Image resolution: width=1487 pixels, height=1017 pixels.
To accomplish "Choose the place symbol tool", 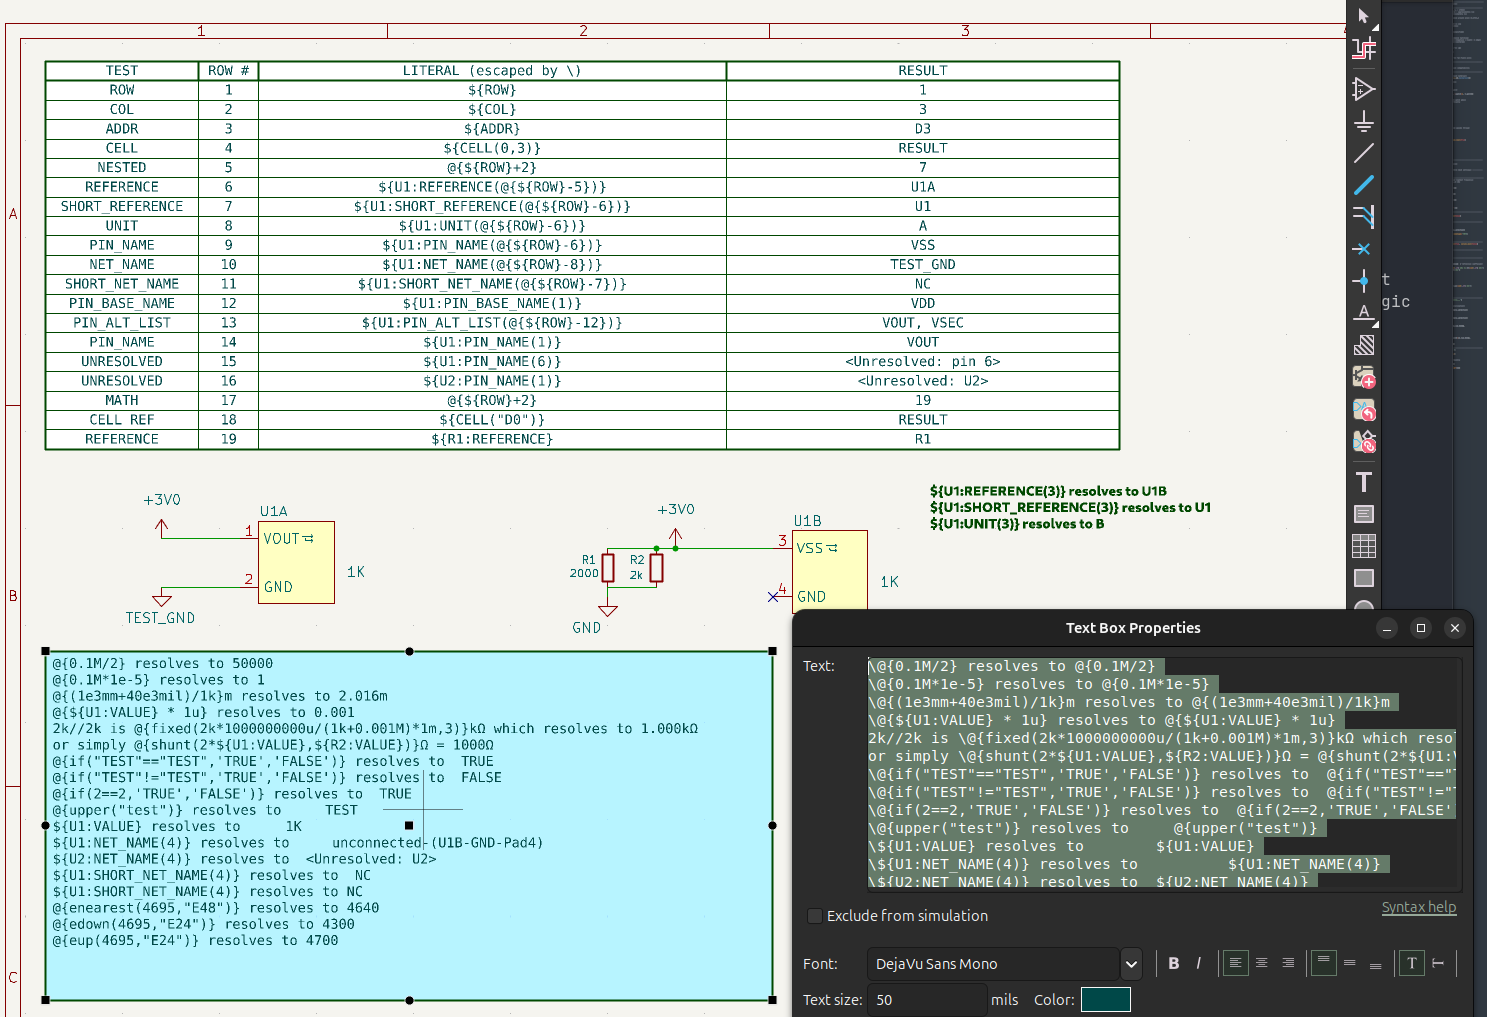I will coord(1363,89).
